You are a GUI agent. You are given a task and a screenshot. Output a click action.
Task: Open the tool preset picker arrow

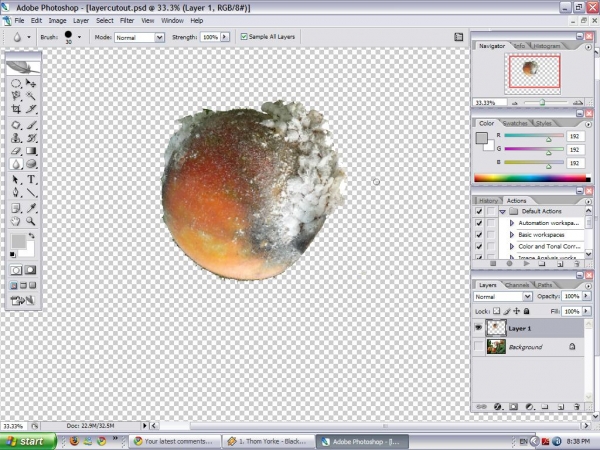point(29,37)
